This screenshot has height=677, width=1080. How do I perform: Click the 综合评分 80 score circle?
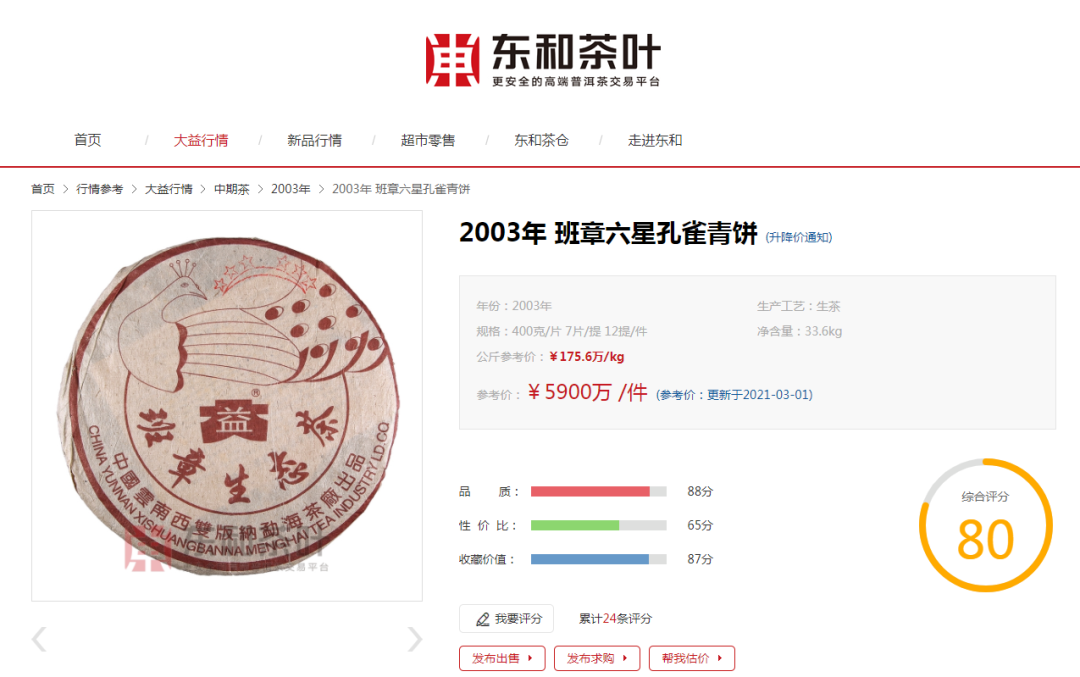click(x=986, y=525)
